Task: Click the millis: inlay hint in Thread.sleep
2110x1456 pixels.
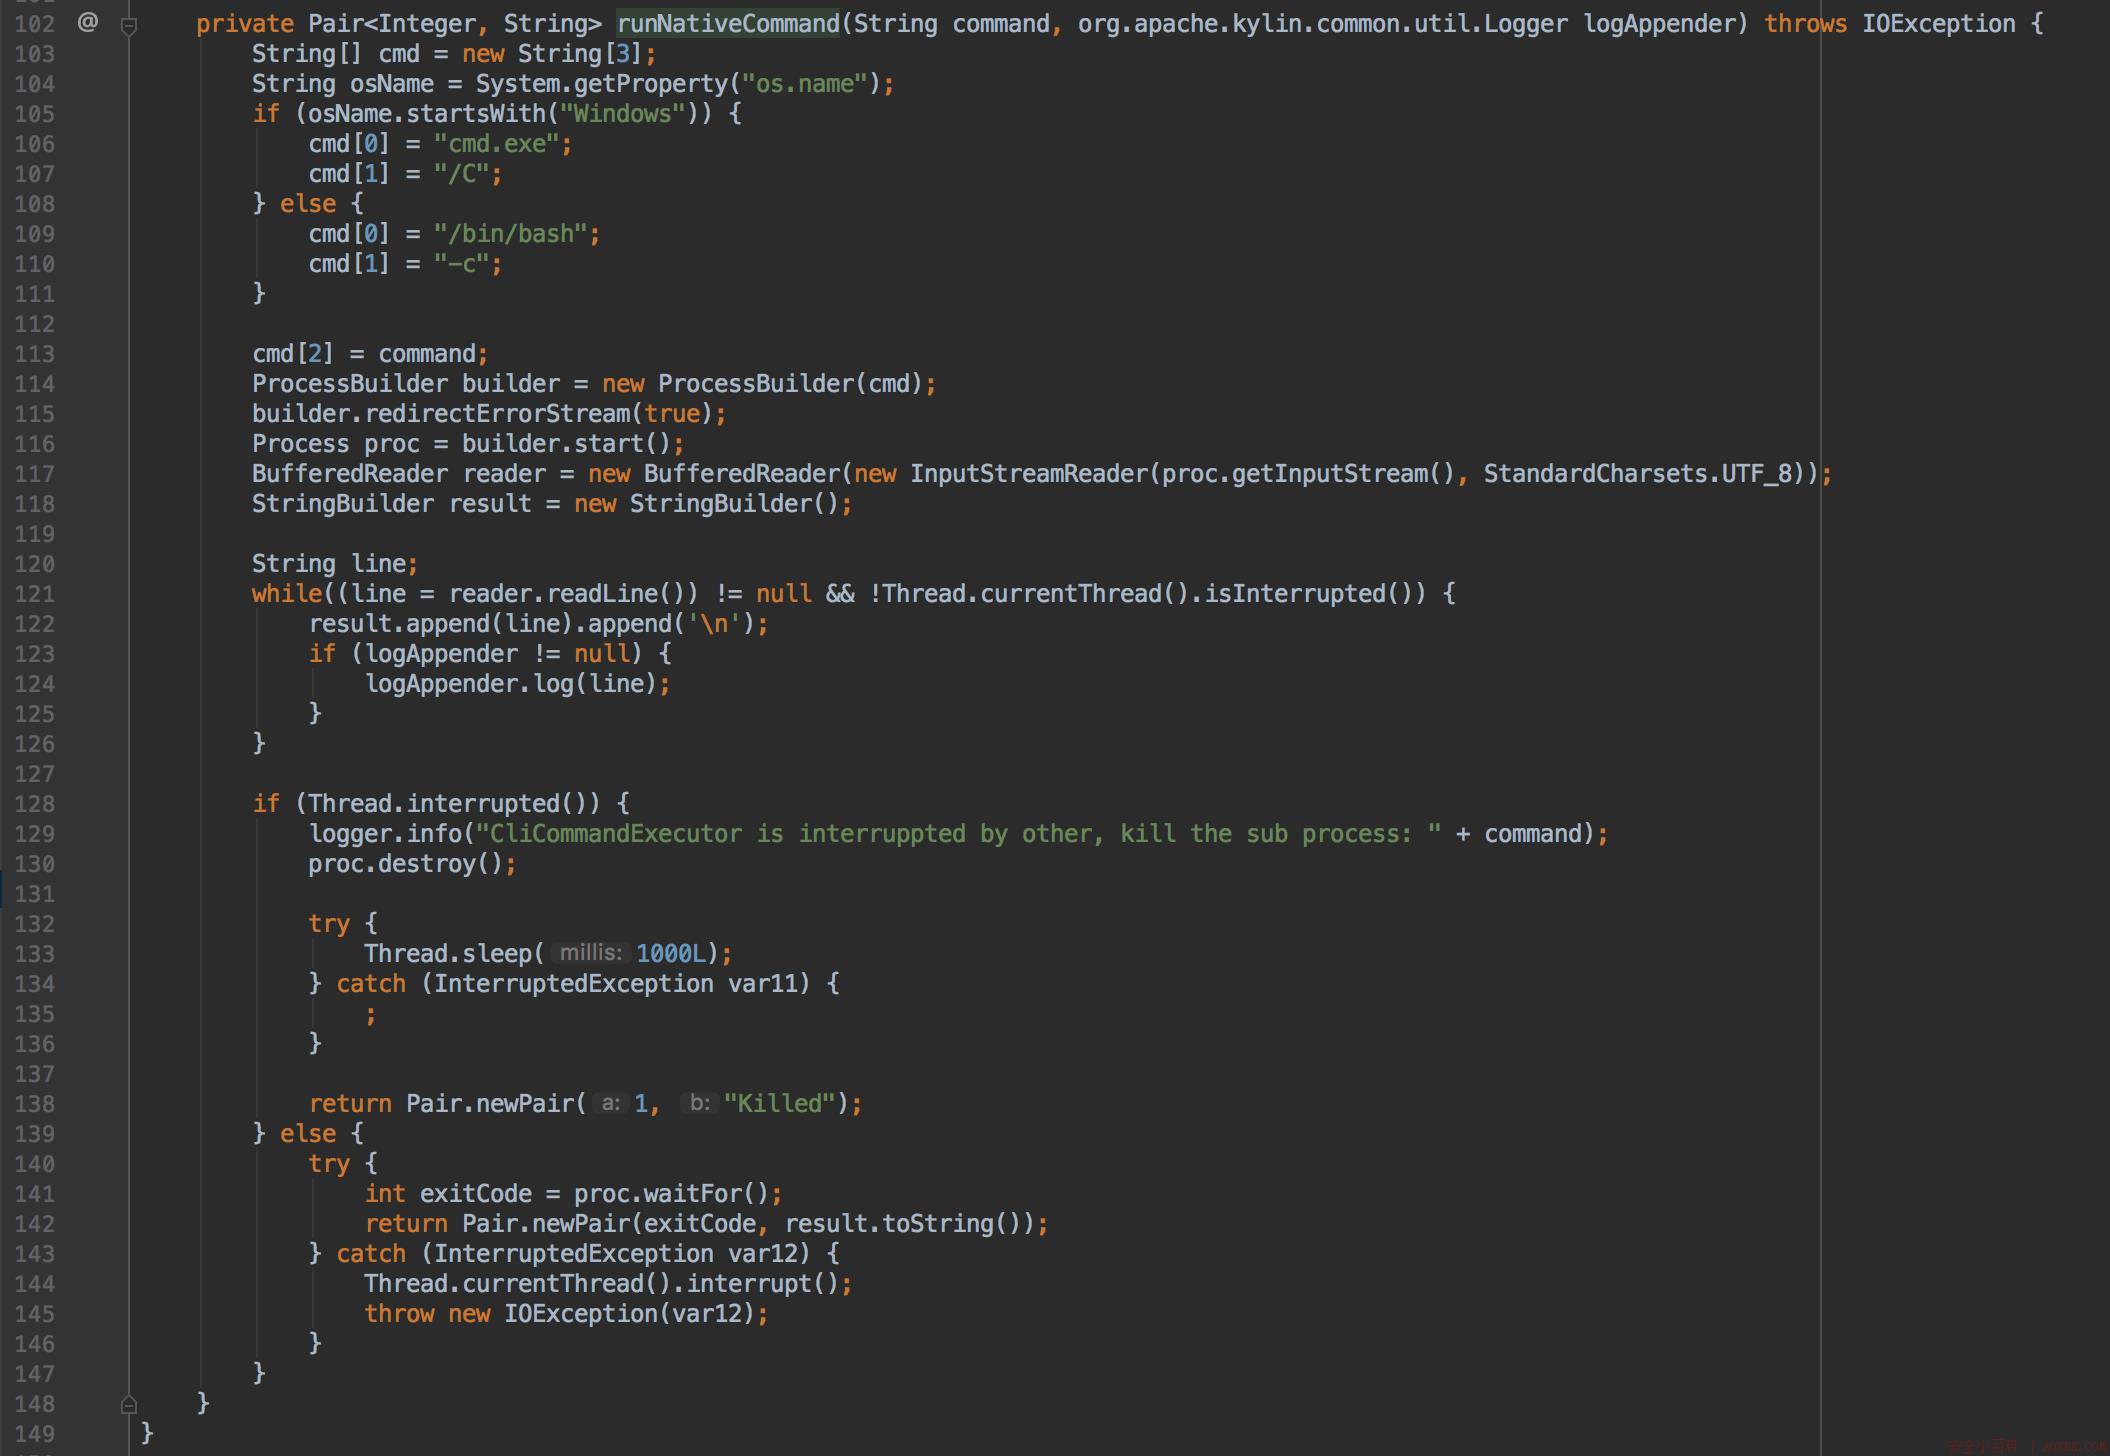Action: tap(590, 953)
